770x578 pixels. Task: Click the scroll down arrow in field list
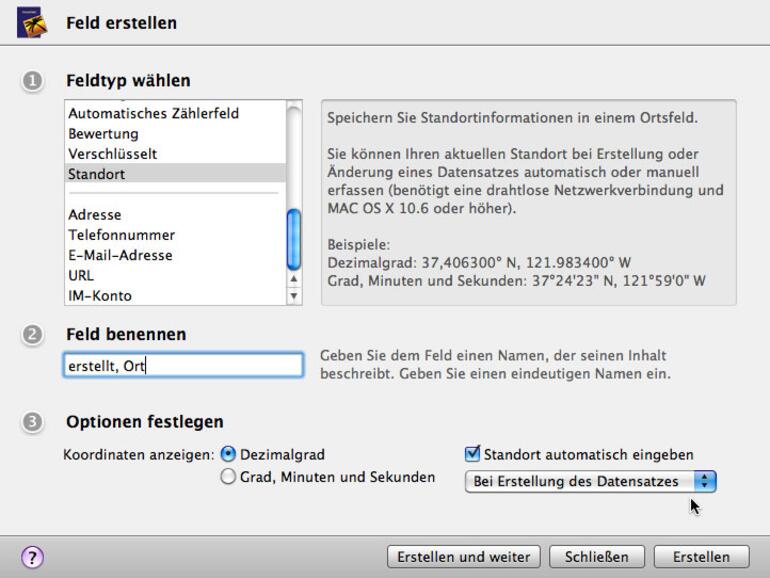294,296
